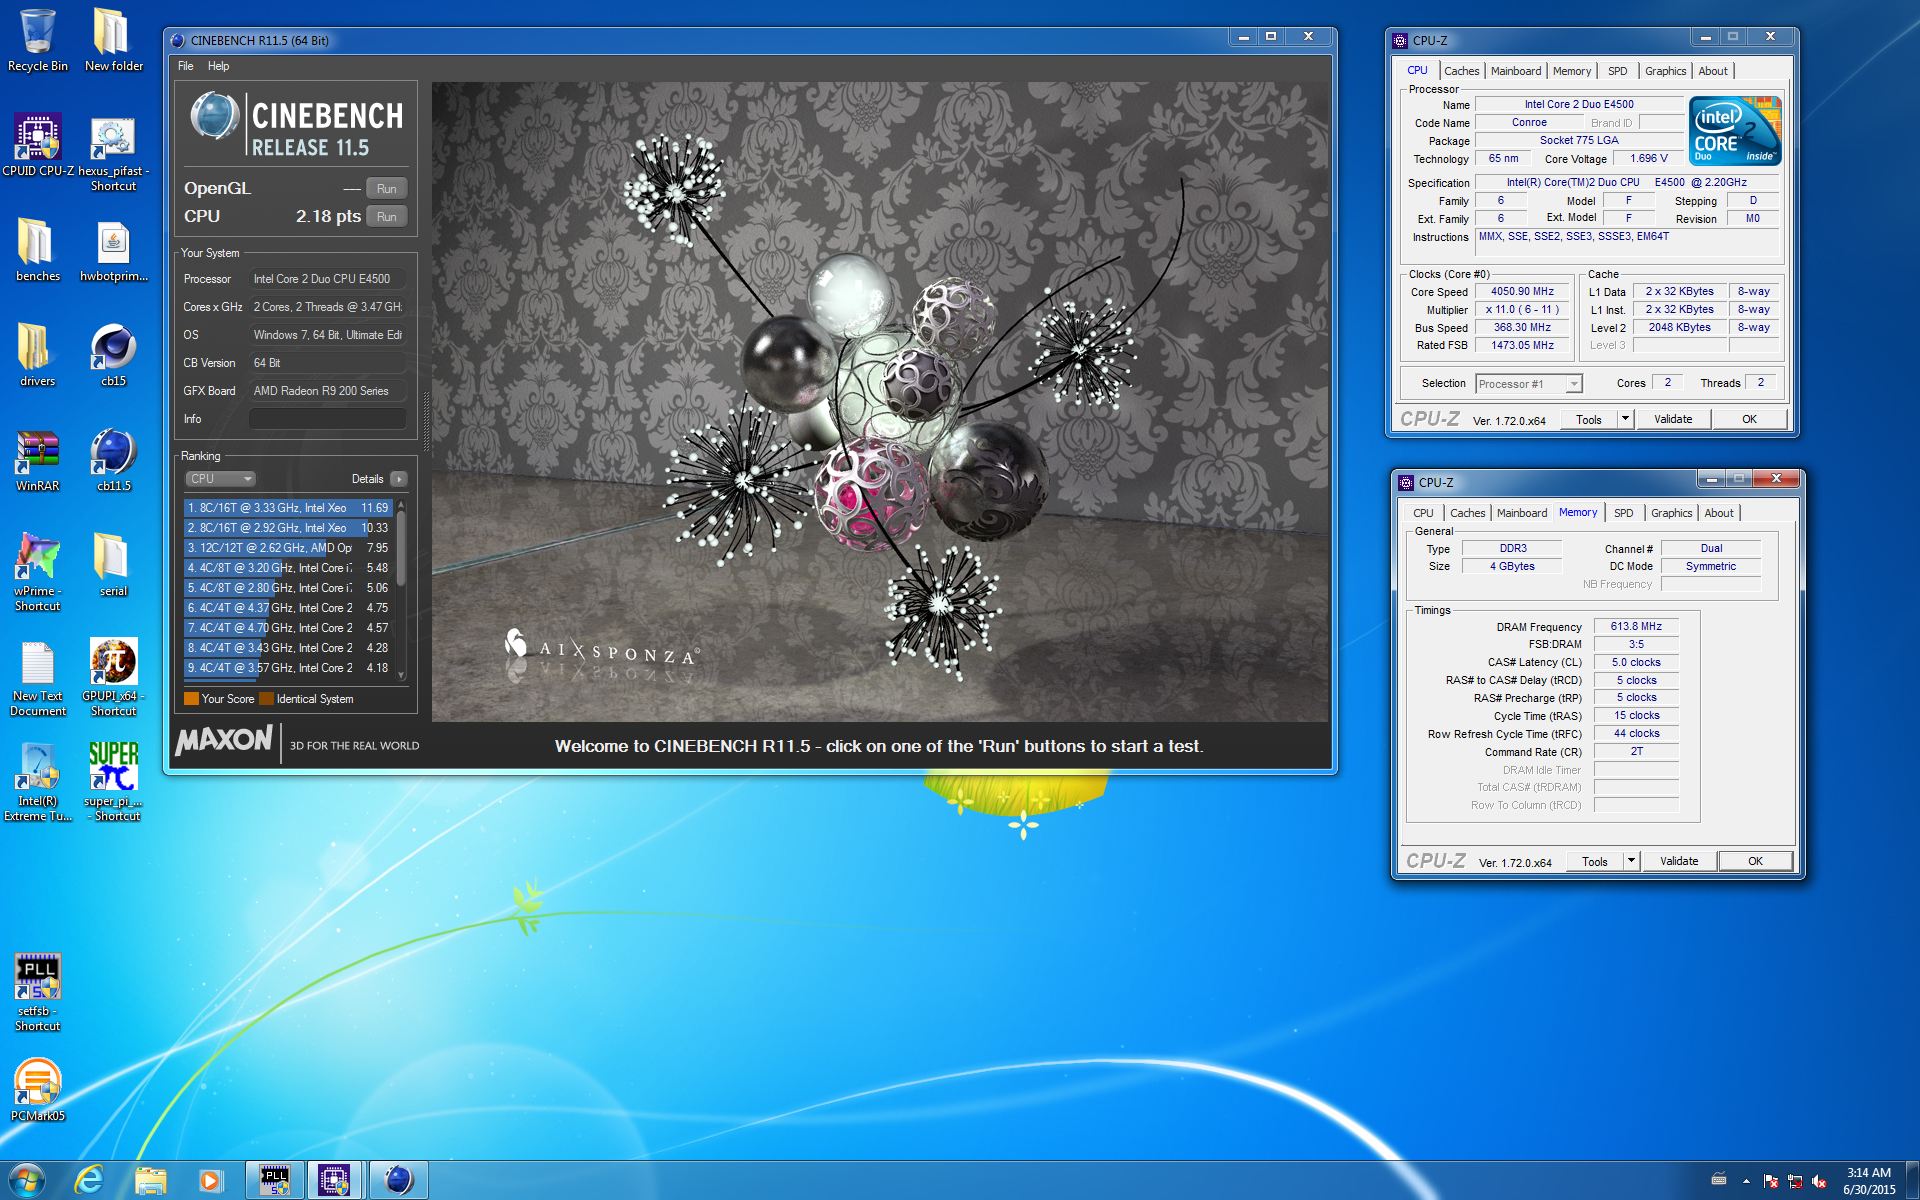The height and width of the screenshot is (1200, 1920).
Task: Switch to SPD tab in top CPU-Z
Action: (1617, 71)
